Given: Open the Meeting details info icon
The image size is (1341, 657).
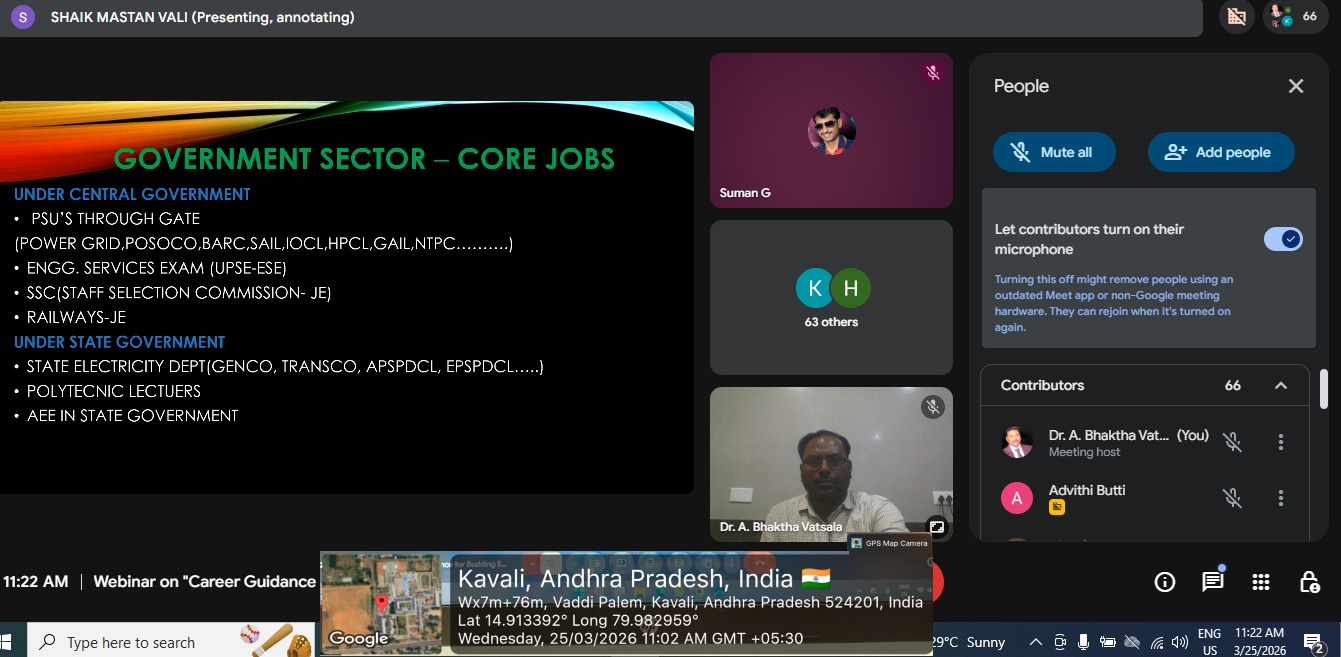Looking at the screenshot, I should (1165, 582).
